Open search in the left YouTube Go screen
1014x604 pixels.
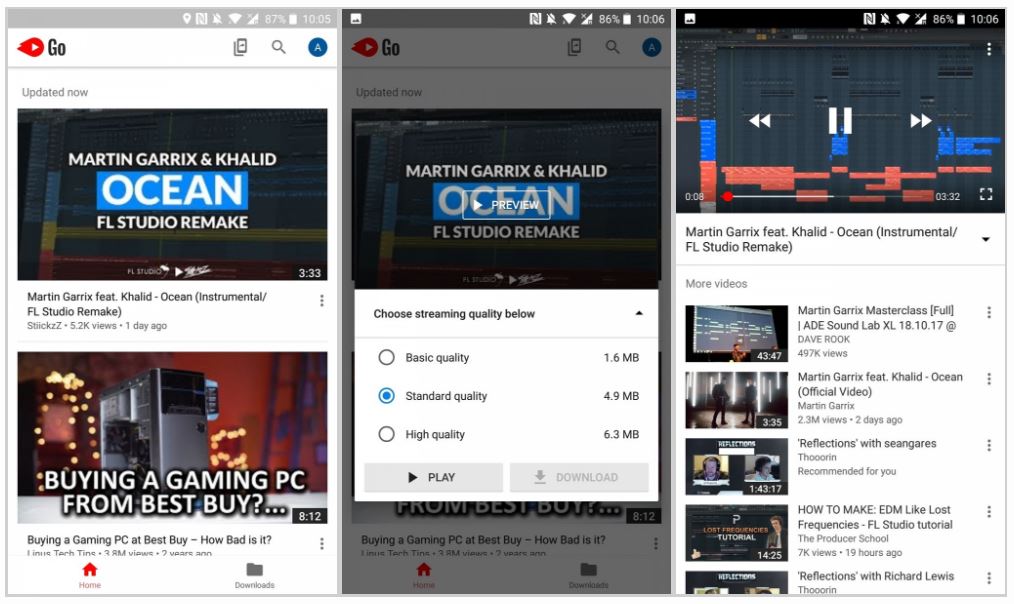[x=279, y=47]
